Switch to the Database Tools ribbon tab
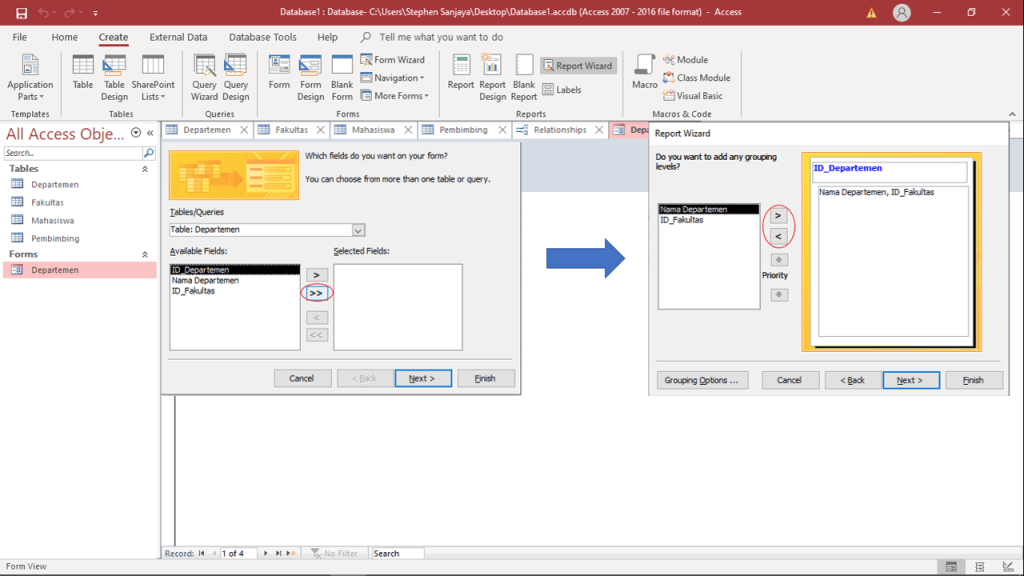The width and height of the screenshot is (1024, 576). click(x=262, y=37)
